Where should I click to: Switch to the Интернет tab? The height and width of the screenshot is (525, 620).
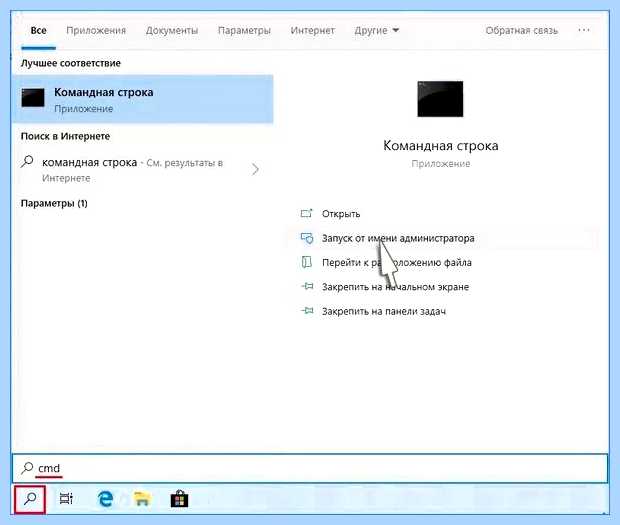click(x=312, y=30)
